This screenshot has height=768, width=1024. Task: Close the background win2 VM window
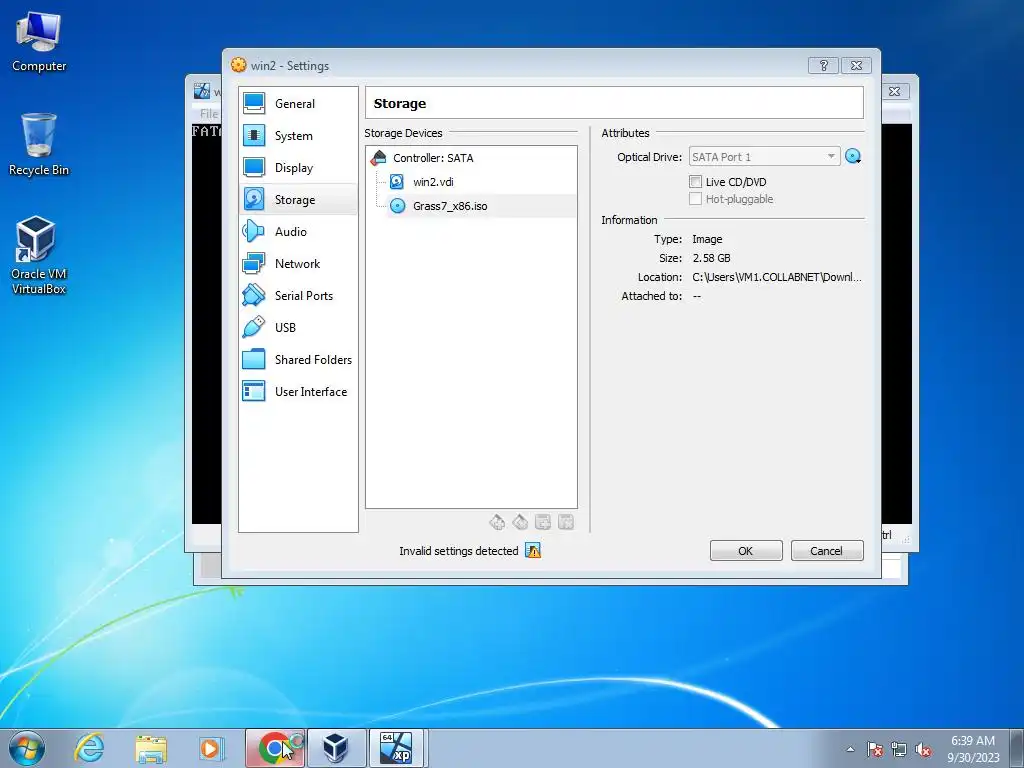click(x=895, y=91)
